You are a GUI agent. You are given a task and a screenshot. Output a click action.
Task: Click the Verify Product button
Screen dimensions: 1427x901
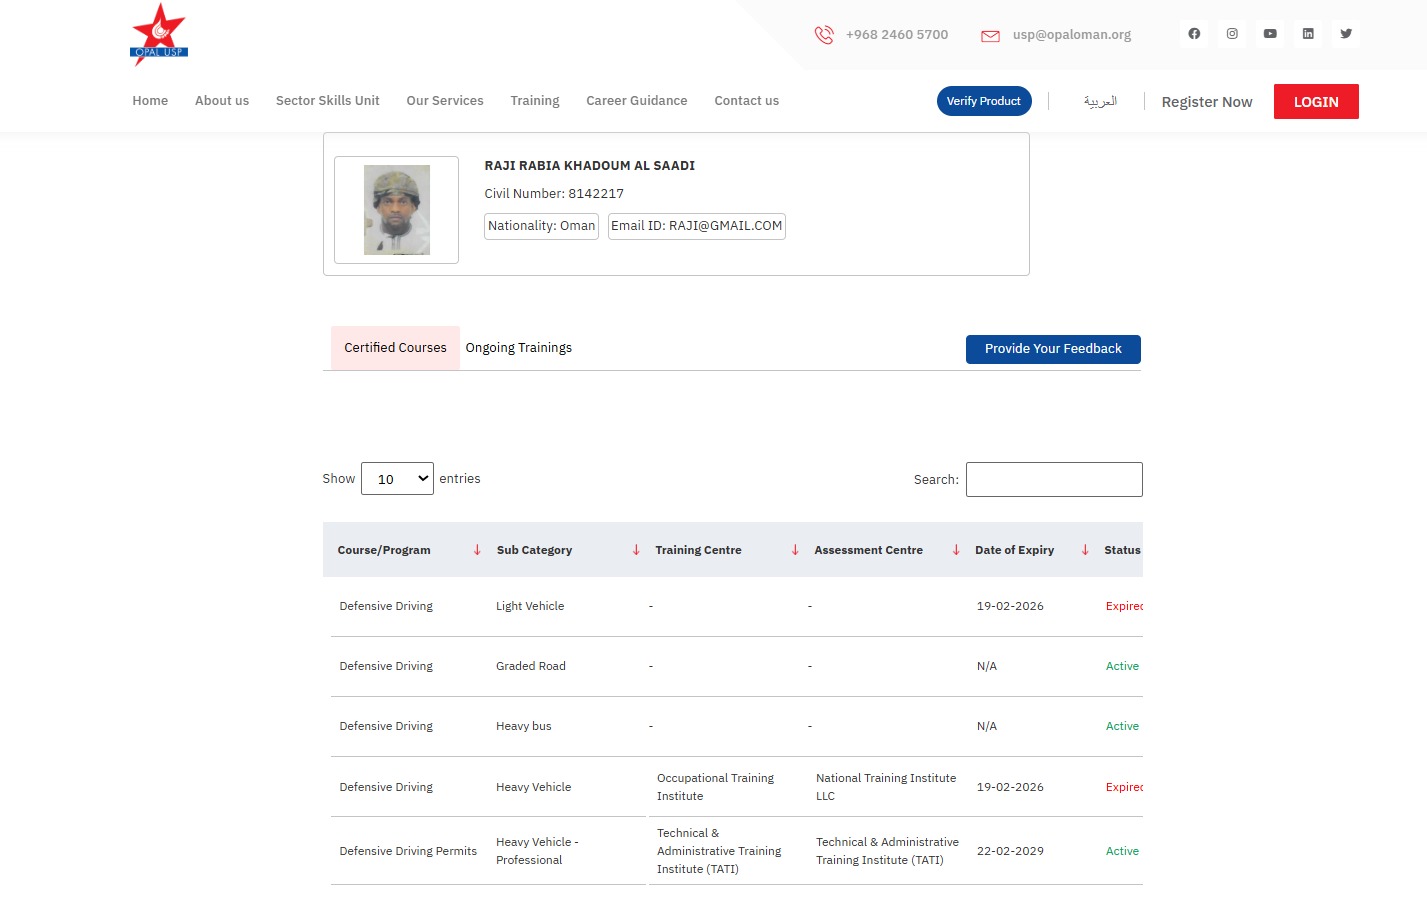pyautogui.click(x=984, y=101)
